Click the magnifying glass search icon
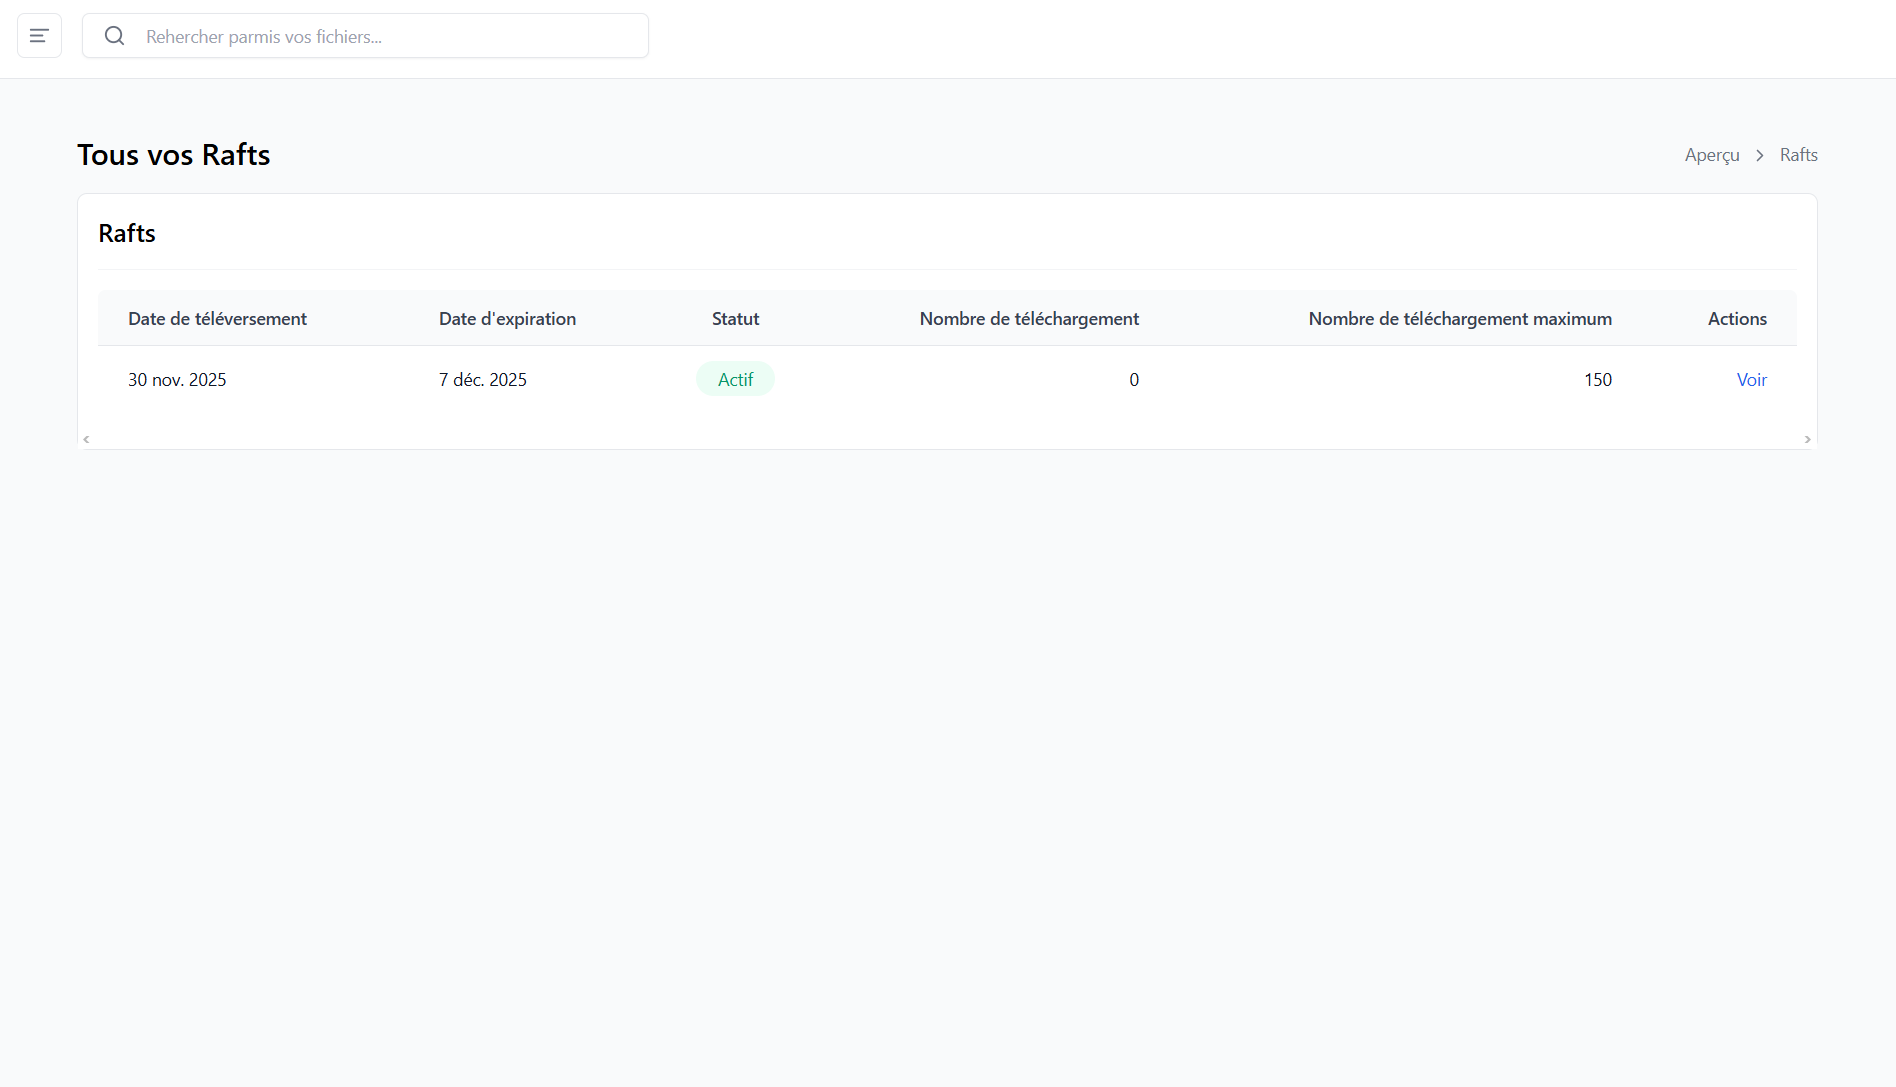This screenshot has height=1087, width=1896. coord(115,36)
